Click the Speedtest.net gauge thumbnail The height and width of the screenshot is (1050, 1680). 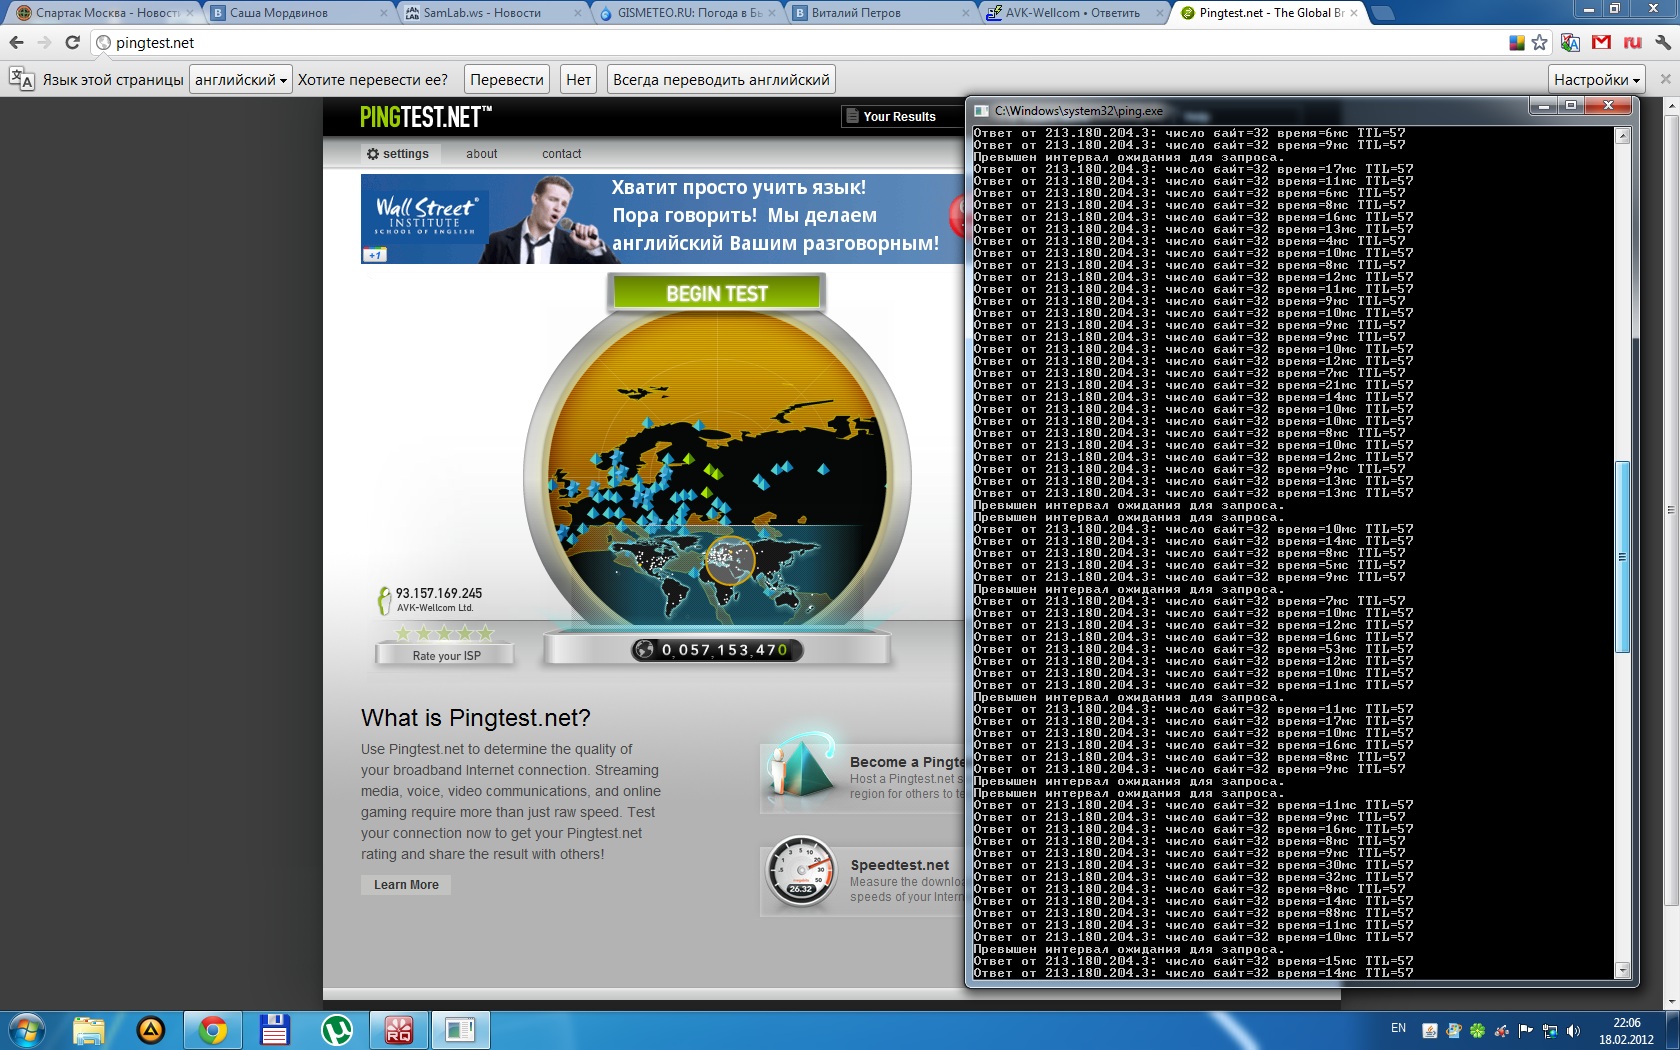pos(801,873)
